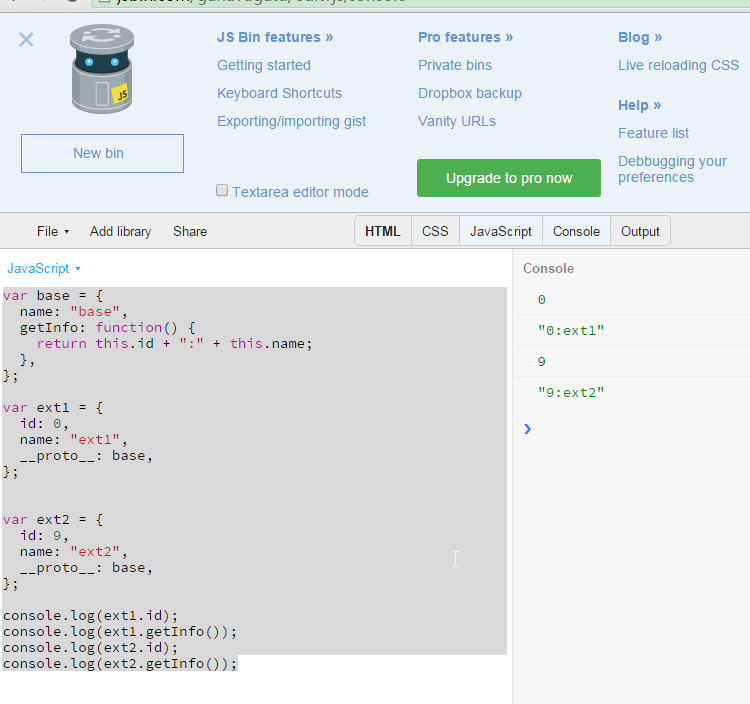Screen dimensions: 750x704
Task: Click the console input prompt arrow
Action: pyautogui.click(x=527, y=429)
